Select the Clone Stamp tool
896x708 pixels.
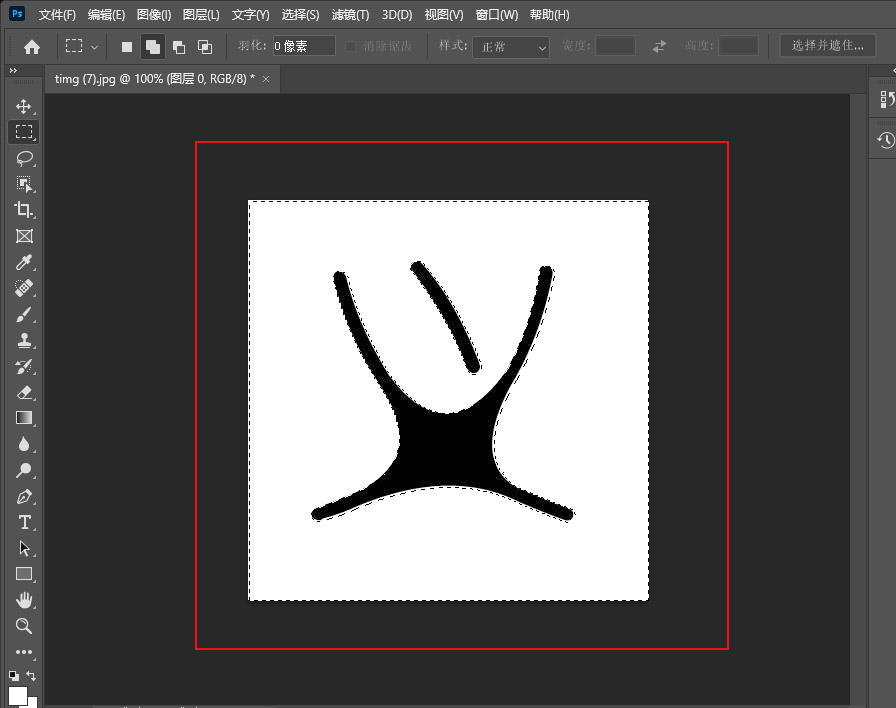pyautogui.click(x=24, y=341)
